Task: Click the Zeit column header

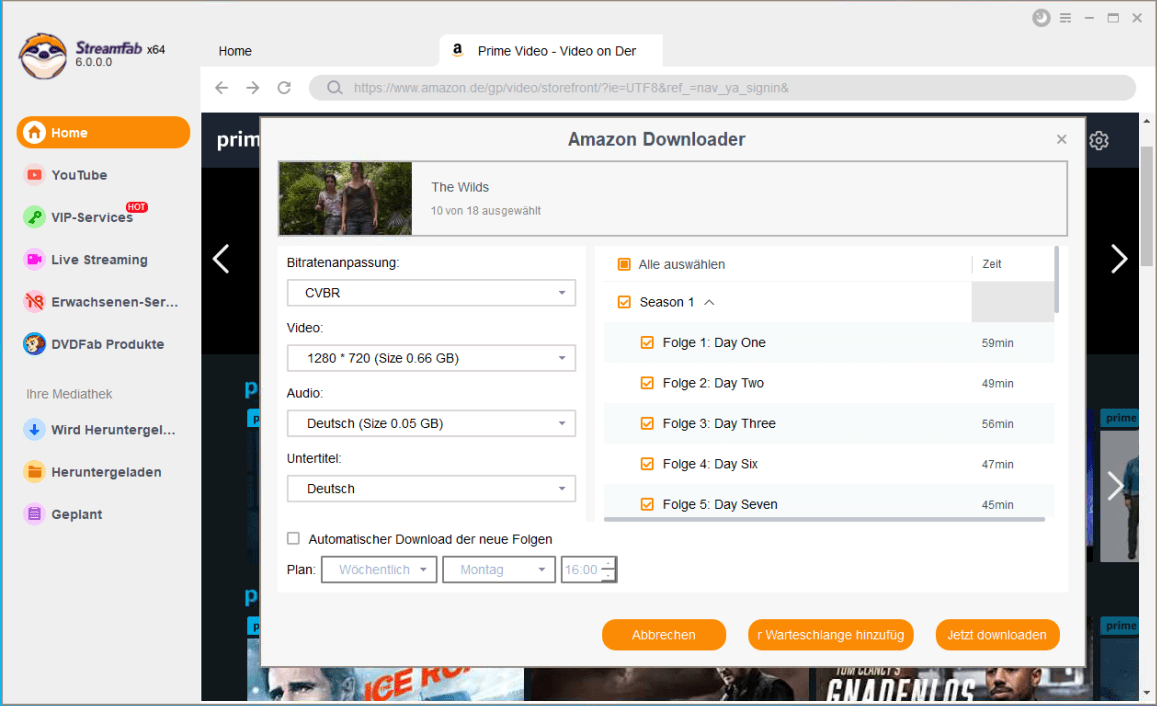Action: click(992, 264)
